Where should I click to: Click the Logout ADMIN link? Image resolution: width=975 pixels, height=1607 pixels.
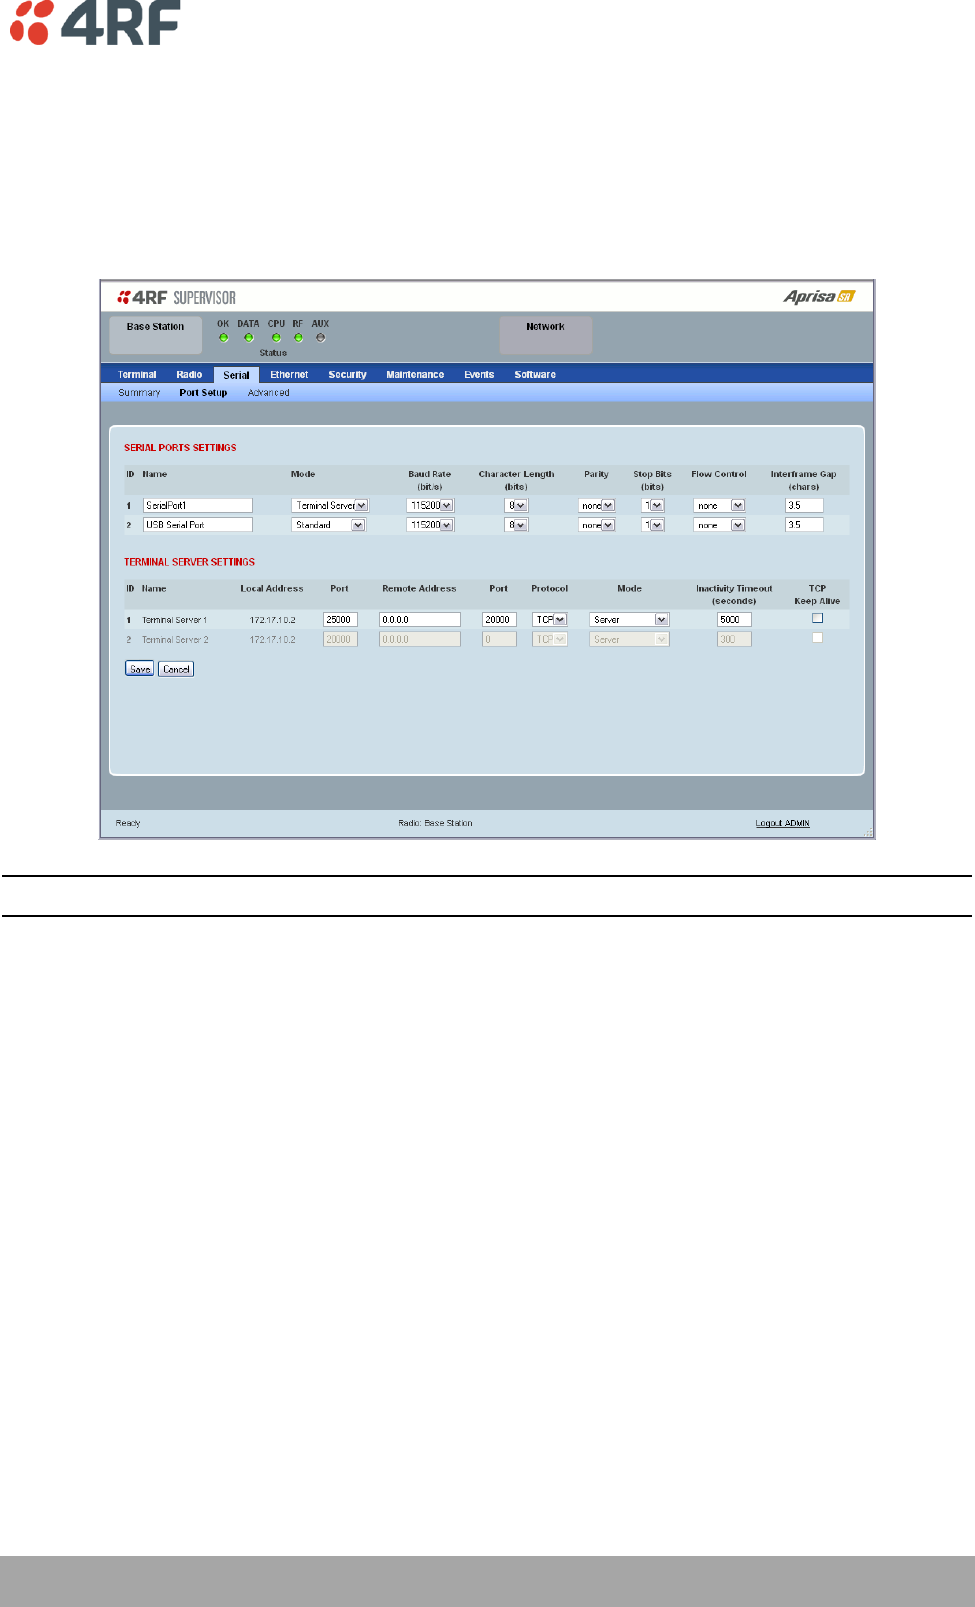coord(782,823)
